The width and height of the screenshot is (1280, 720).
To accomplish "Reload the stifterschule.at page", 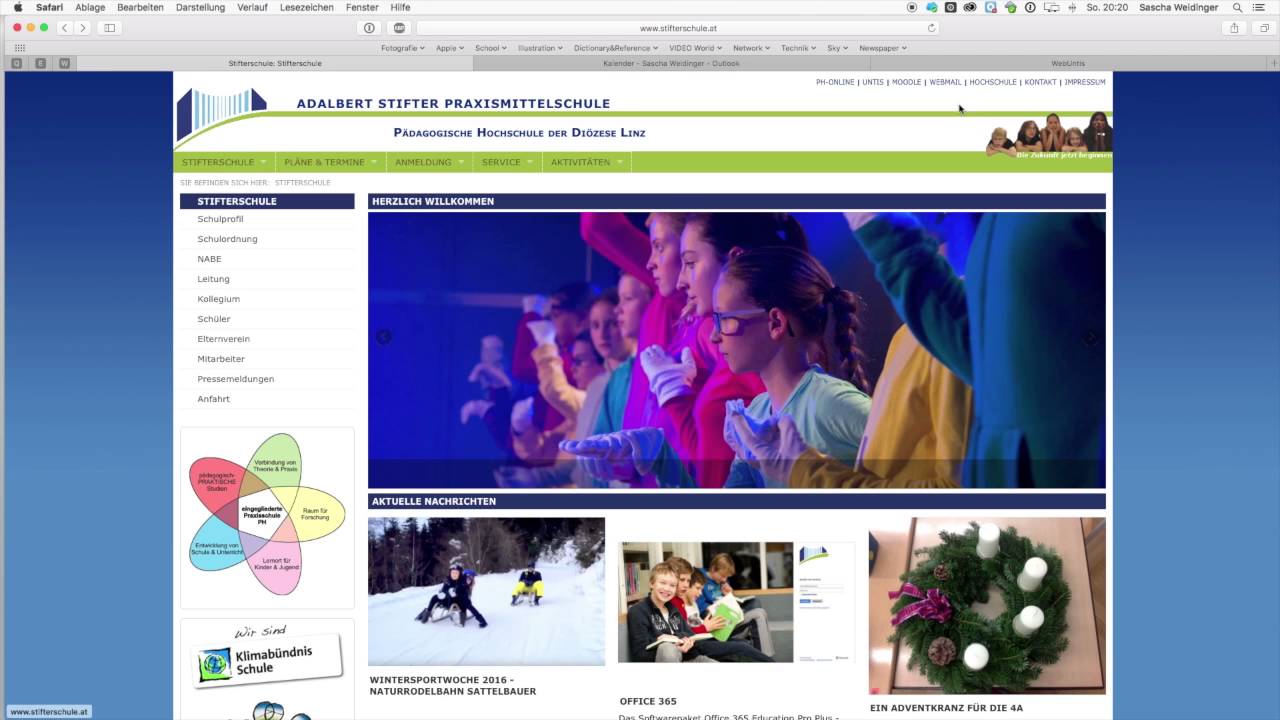I will coord(932,28).
